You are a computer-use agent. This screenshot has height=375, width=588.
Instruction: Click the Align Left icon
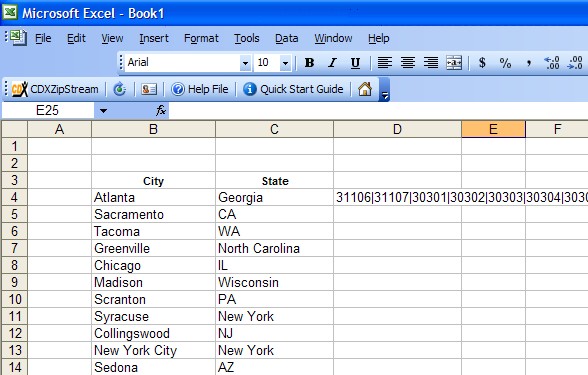pyautogui.click(x=385, y=63)
